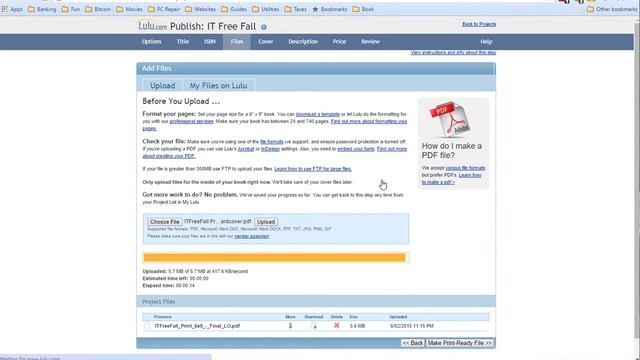Click the page vertical scrollbar

(637, 180)
